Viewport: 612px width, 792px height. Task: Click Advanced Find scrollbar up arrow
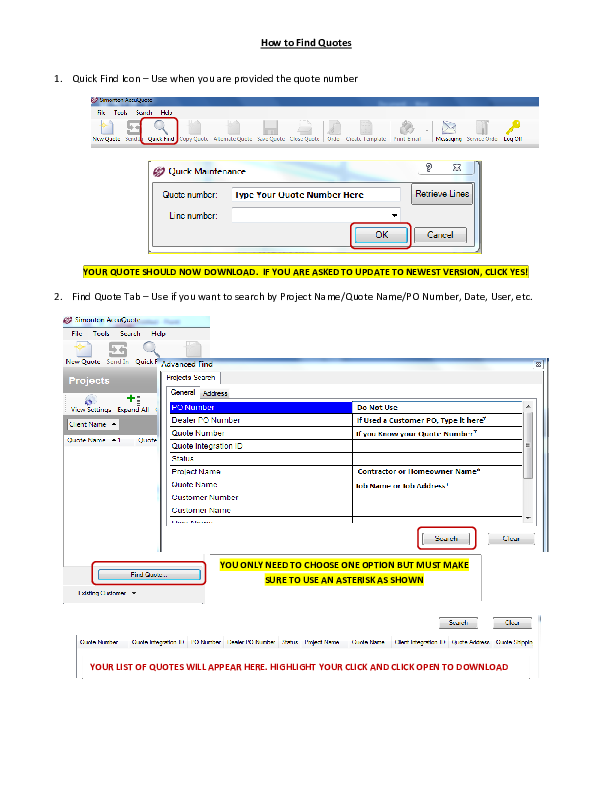[528, 406]
